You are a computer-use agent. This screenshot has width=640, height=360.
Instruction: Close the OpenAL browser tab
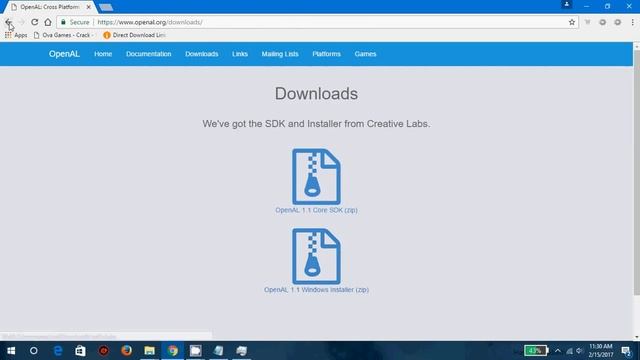(89, 7)
